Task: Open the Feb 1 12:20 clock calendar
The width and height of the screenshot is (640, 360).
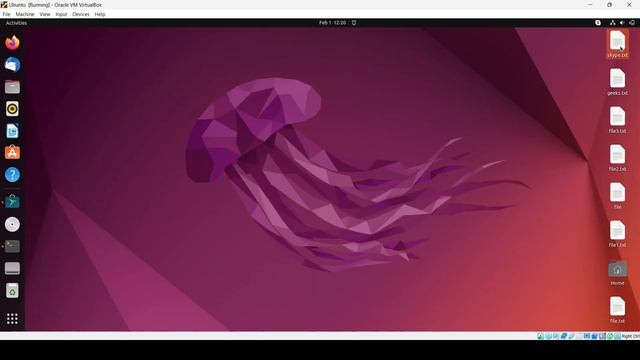Action: tap(332, 23)
